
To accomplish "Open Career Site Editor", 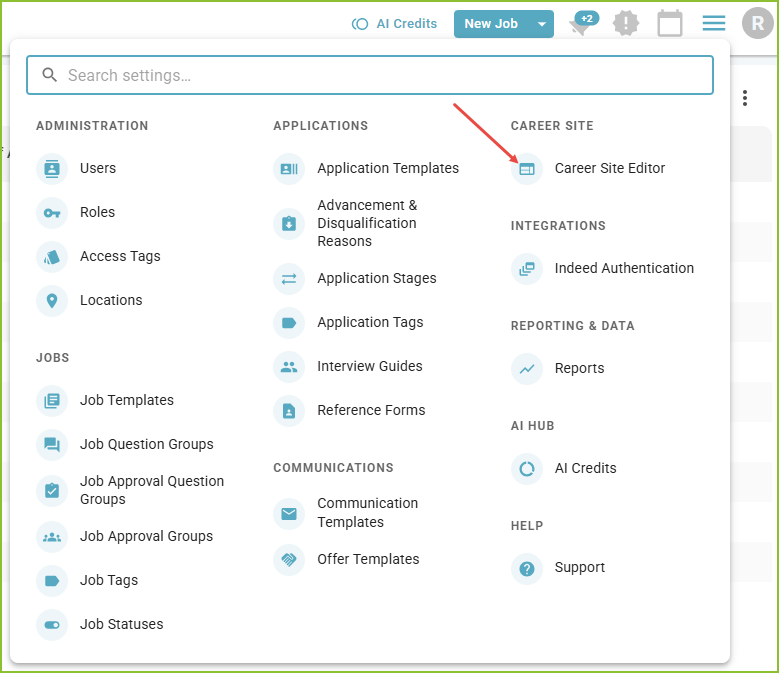I will point(610,168).
